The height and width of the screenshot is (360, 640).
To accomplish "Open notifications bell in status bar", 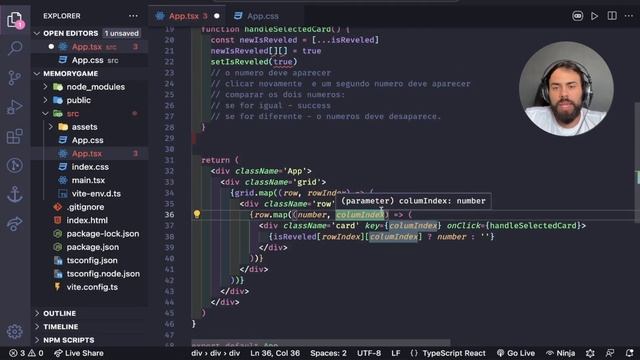I will pyautogui.click(x=629, y=353).
